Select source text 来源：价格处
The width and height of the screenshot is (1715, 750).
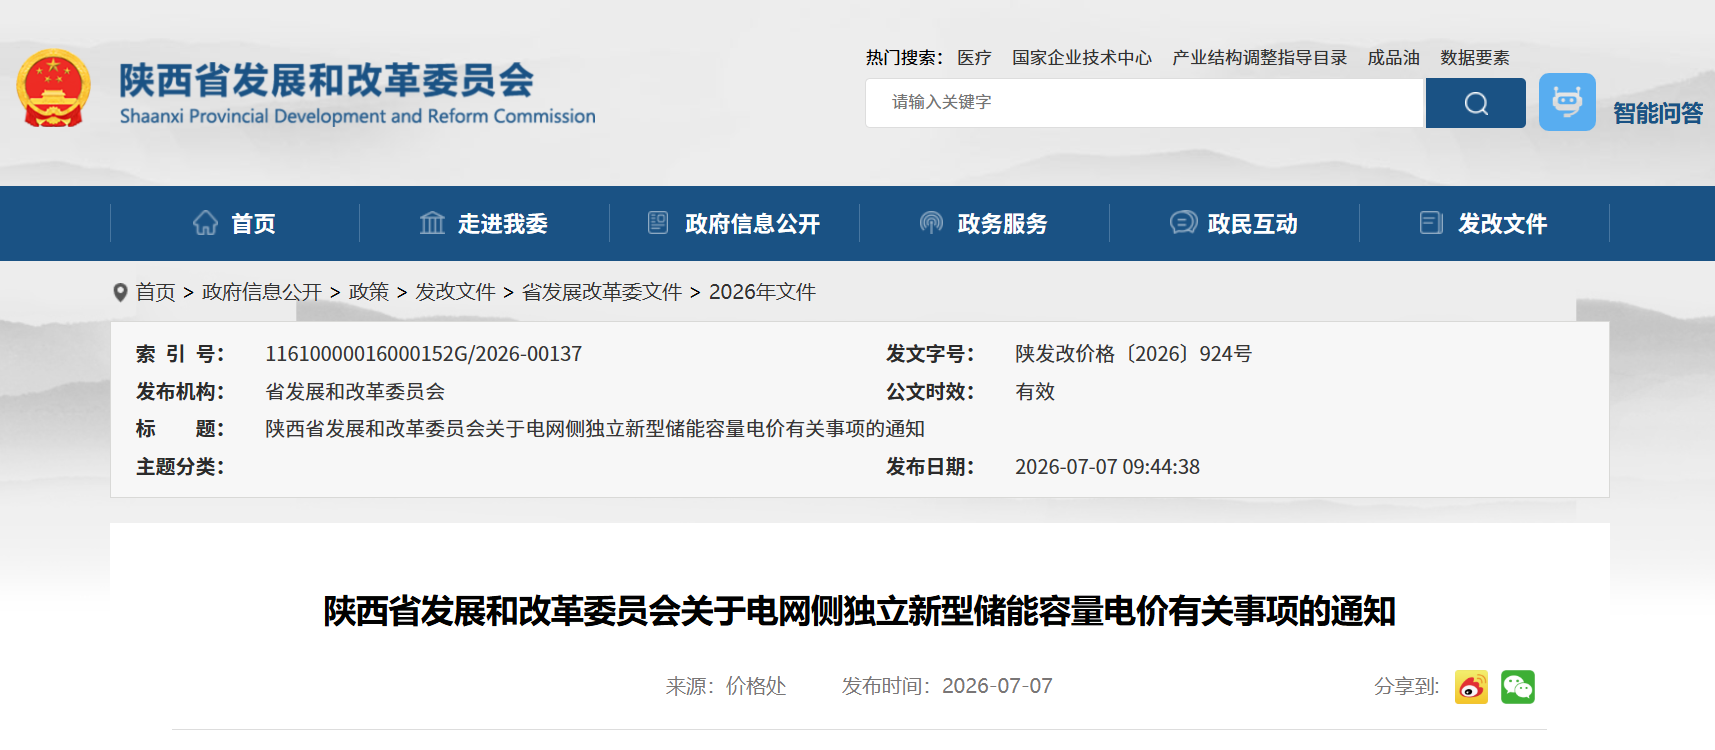point(726,686)
